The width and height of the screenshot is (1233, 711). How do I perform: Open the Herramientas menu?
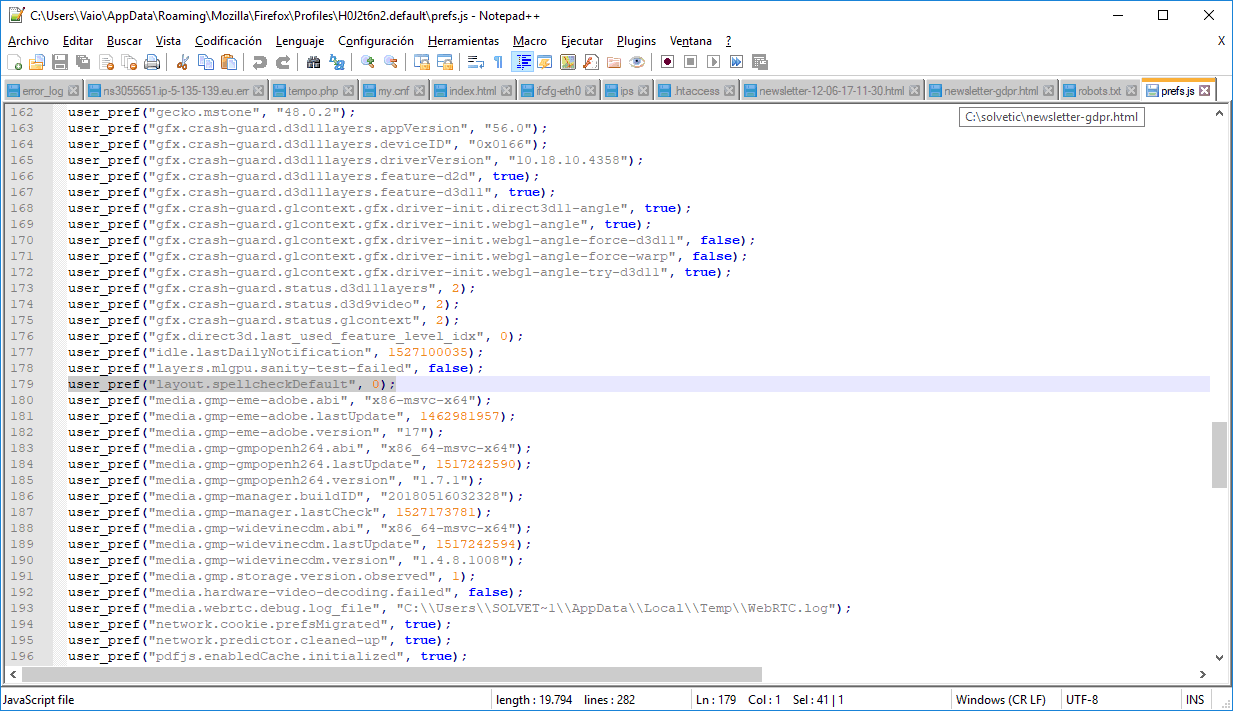point(463,41)
